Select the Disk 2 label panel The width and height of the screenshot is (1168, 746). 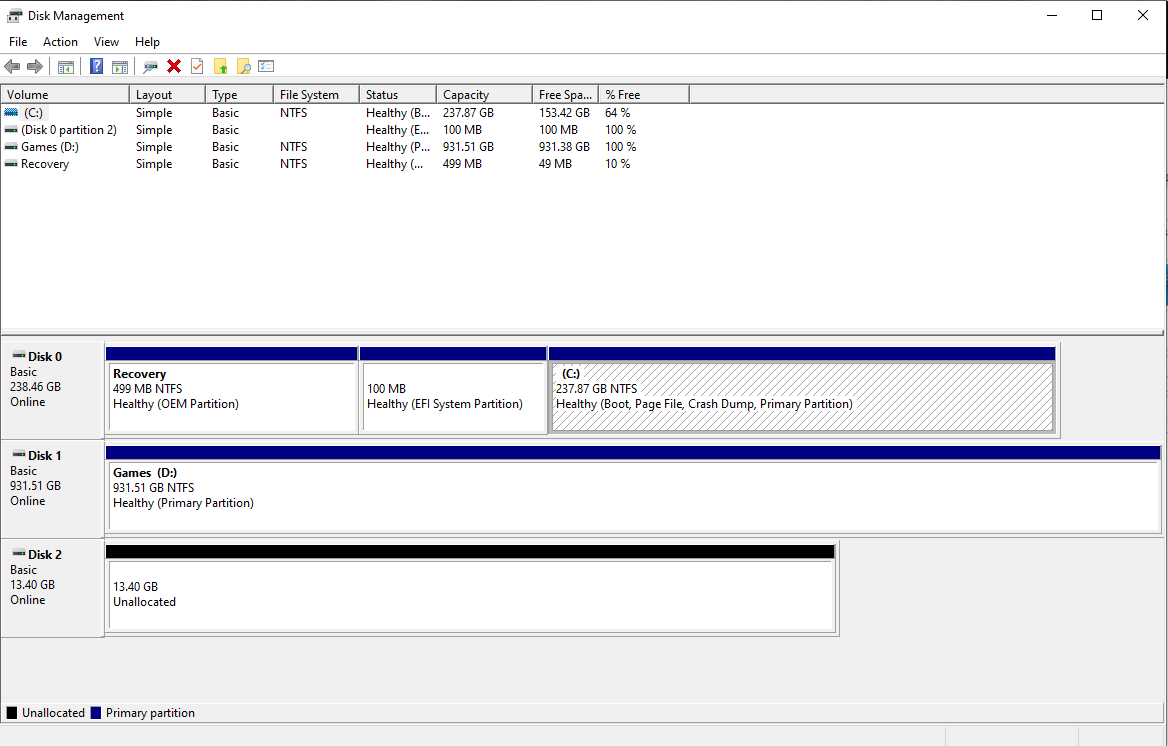(52, 588)
